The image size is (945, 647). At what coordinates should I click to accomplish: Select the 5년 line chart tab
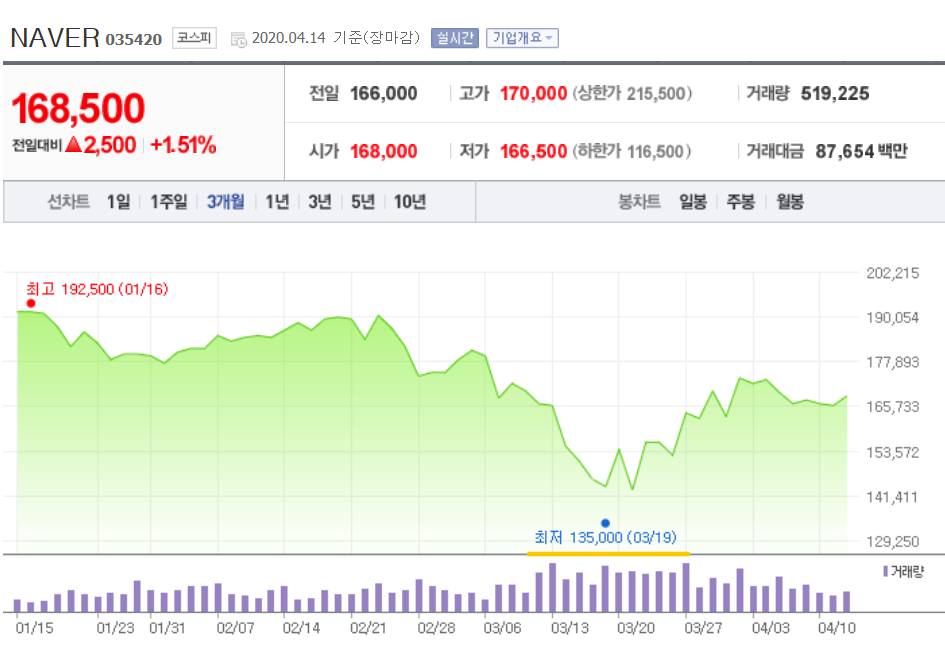click(x=363, y=201)
